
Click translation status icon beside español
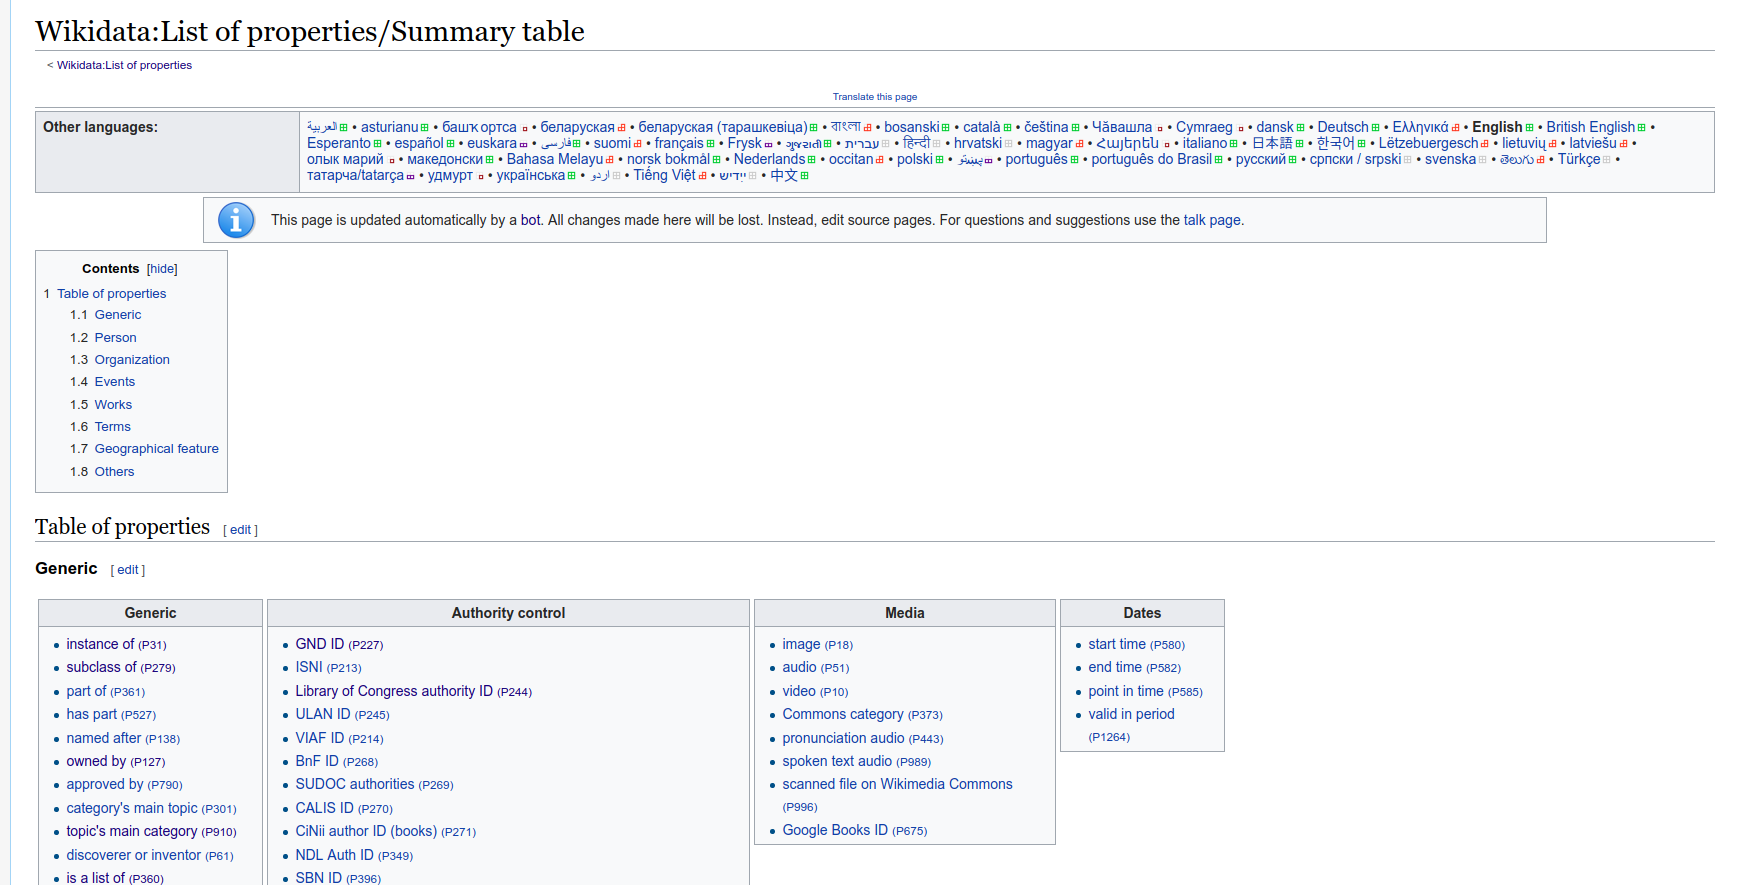(450, 144)
